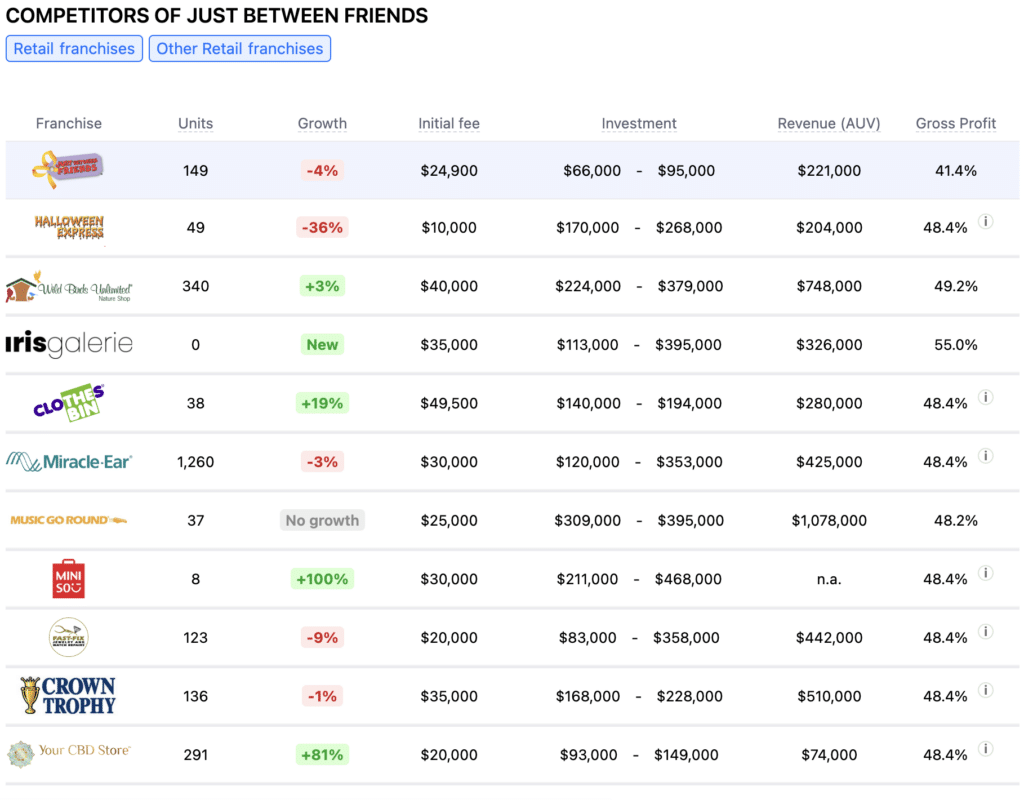The width and height of the screenshot is (1024, 800).
Task: Click the -9% growth badge
Action: 322,637
